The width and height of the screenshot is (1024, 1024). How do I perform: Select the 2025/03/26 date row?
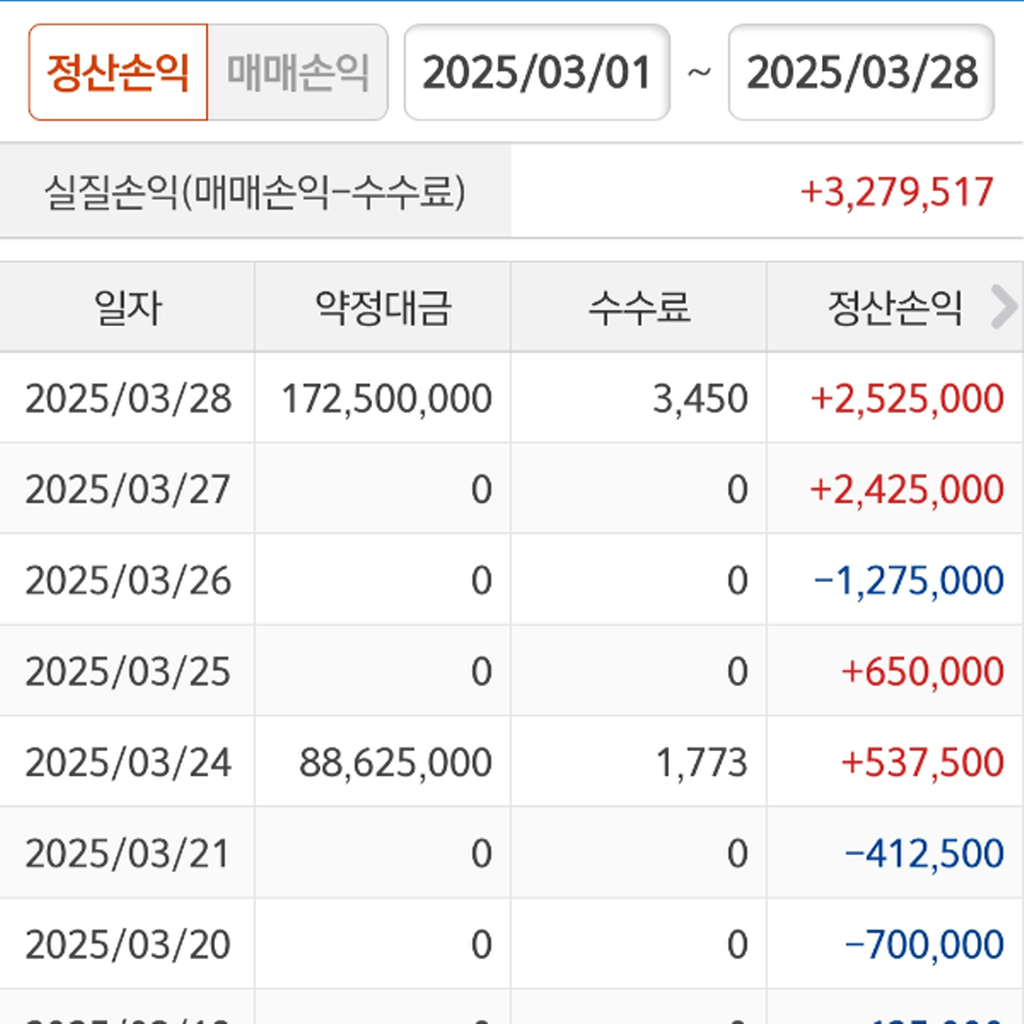click(128, 580)
